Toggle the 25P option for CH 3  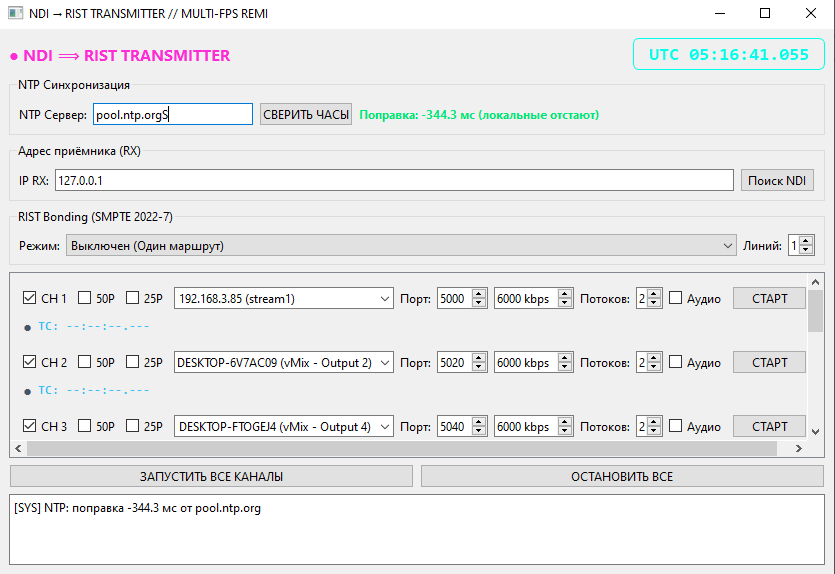click(x=132, y=426)
